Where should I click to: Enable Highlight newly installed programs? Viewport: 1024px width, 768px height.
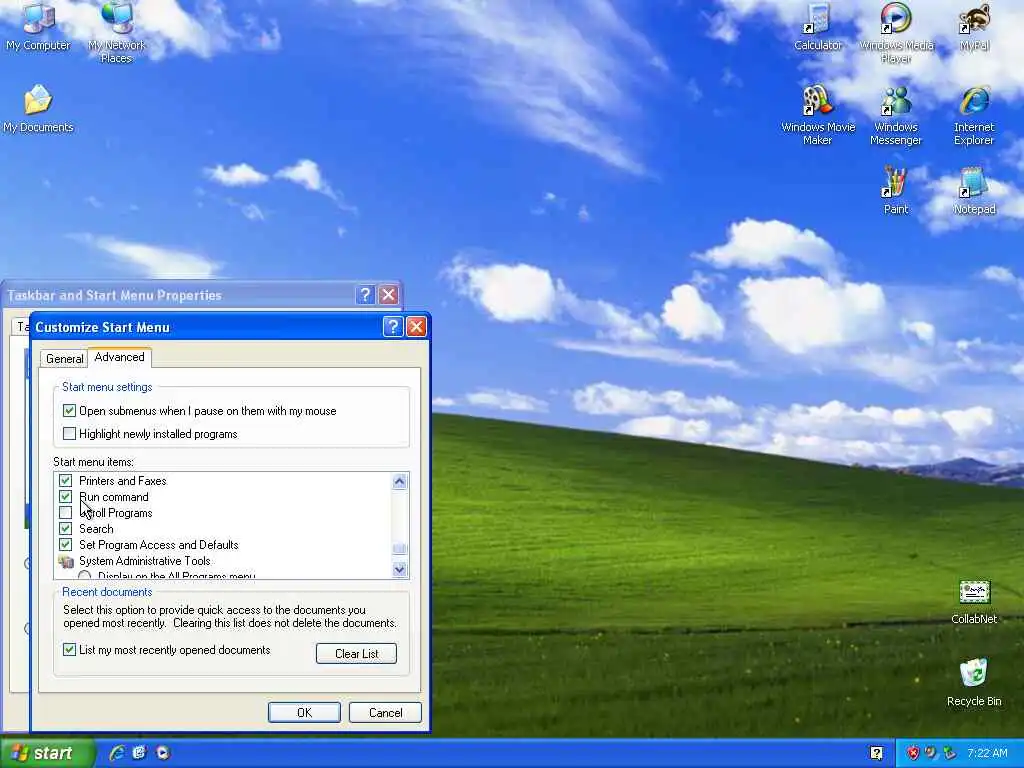pyautogui.click(x=69, y=434)
